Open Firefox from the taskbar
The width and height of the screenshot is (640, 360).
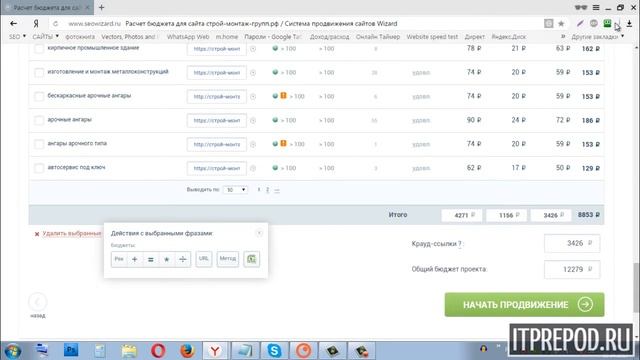click(x=187, y=350)
